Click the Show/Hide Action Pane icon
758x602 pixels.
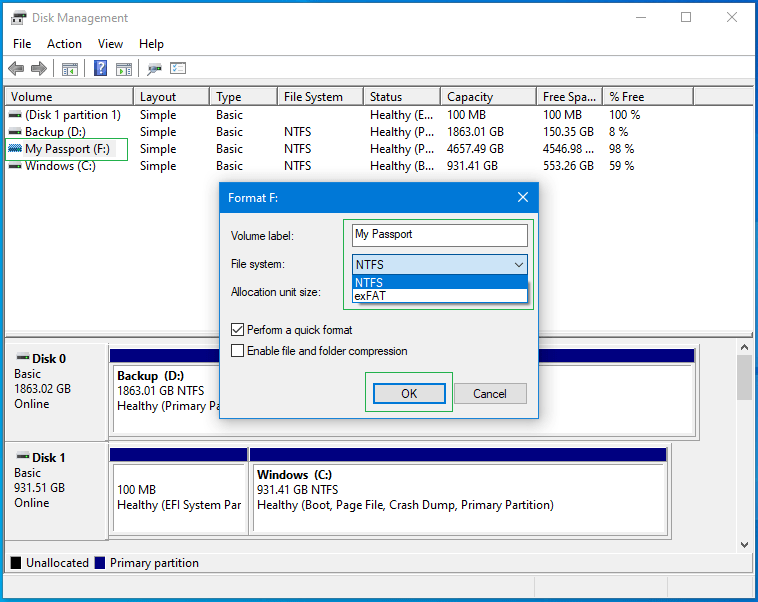click(x=124, y=69)
